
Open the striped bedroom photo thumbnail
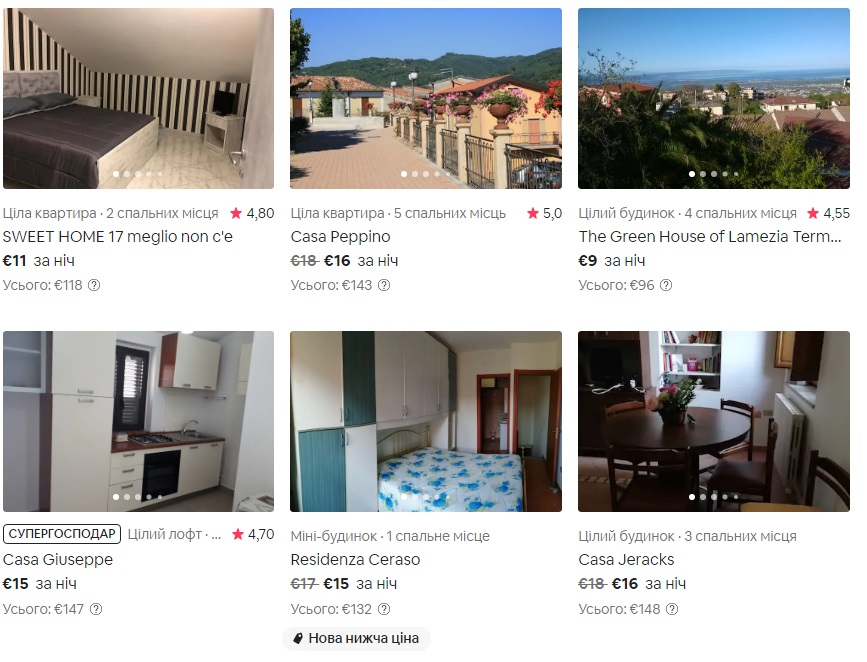pyautogui.click(x=138, y=98)
